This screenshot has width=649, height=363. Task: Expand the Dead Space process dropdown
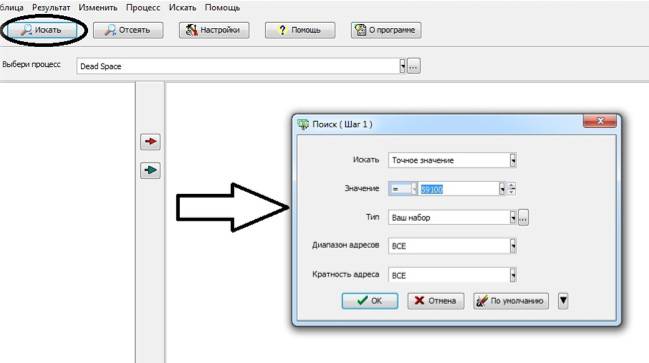(x=402, y=66)
